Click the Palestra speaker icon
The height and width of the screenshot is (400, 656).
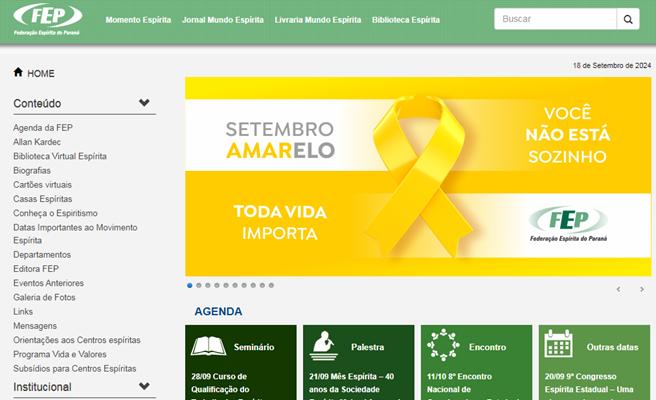(324, 346)
